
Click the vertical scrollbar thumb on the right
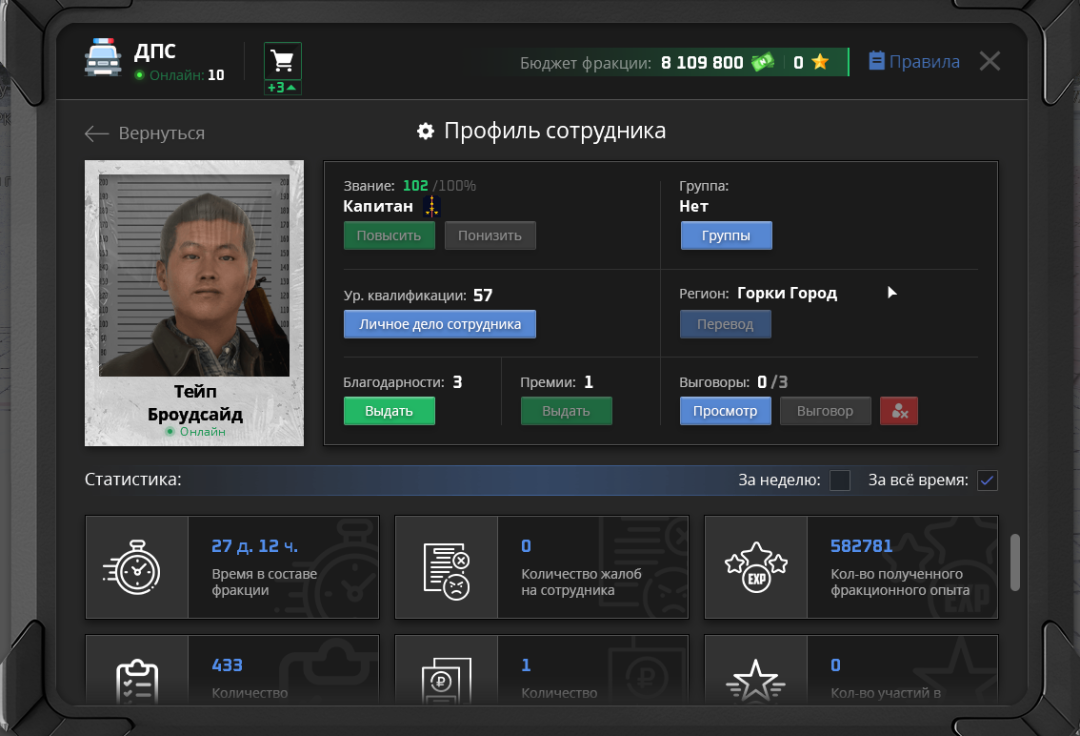coord(1016,562)
